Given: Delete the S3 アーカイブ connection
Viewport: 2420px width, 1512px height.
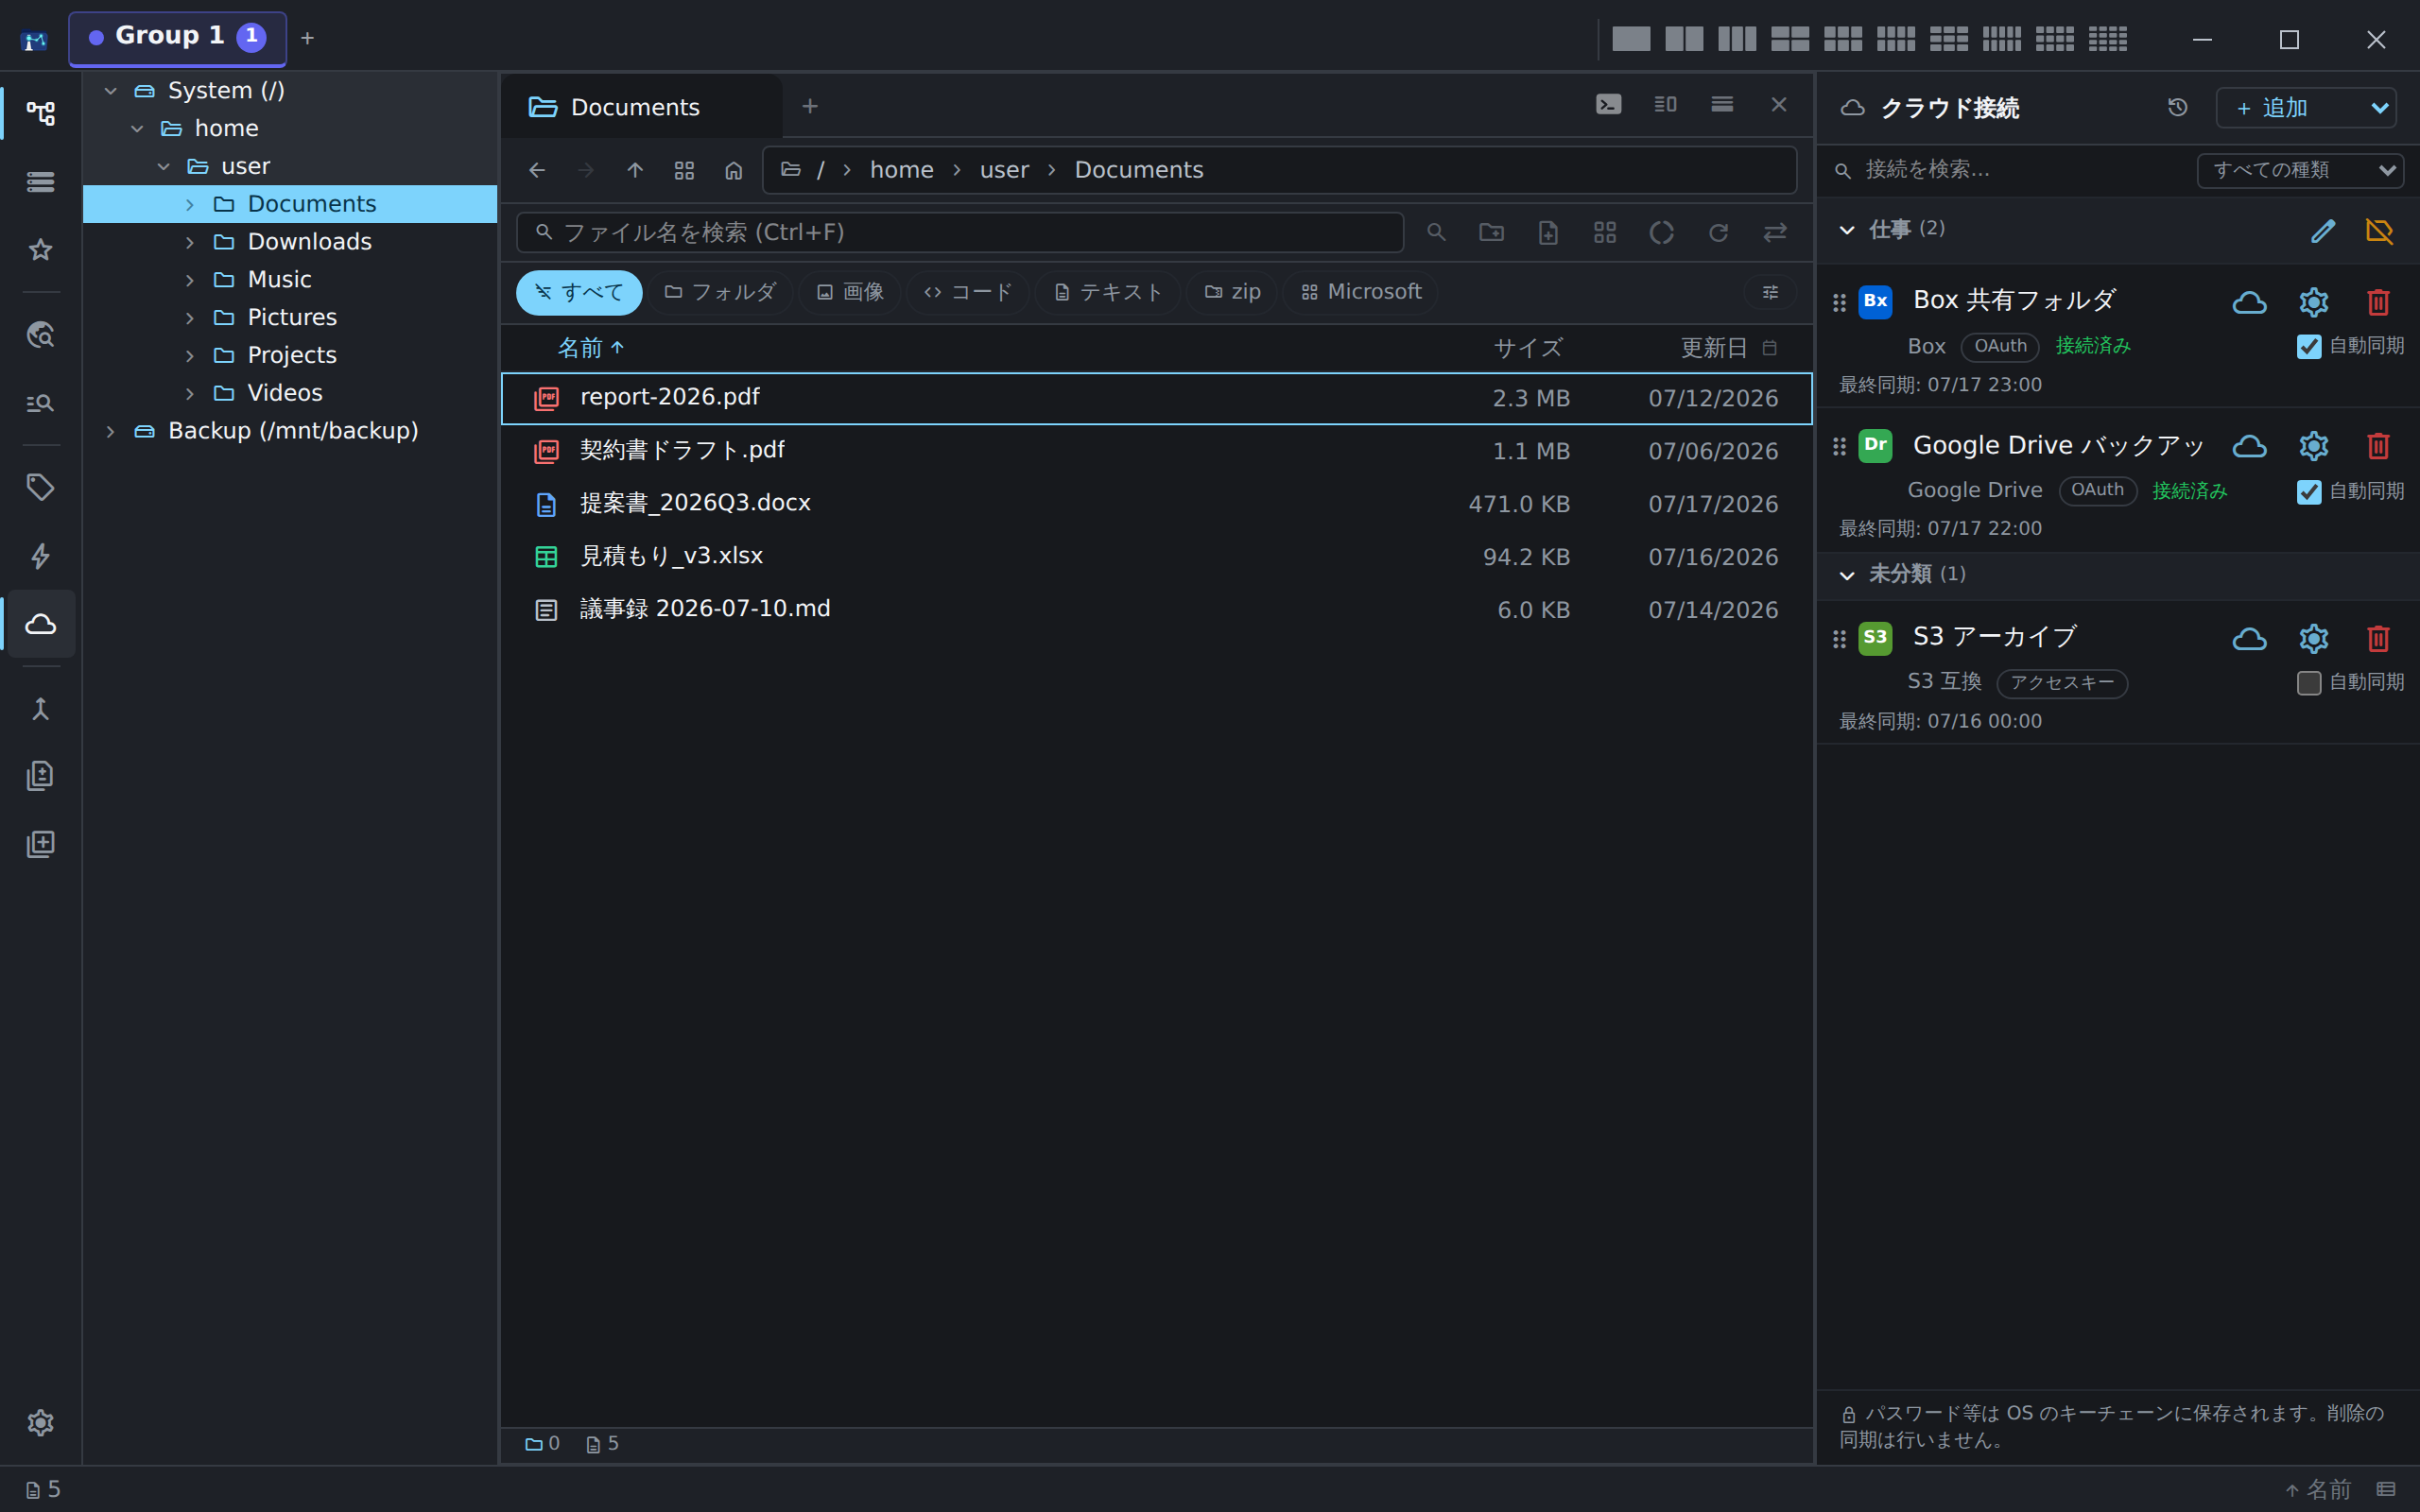Looking at the screenshot, I should [x=2378, y=639].
